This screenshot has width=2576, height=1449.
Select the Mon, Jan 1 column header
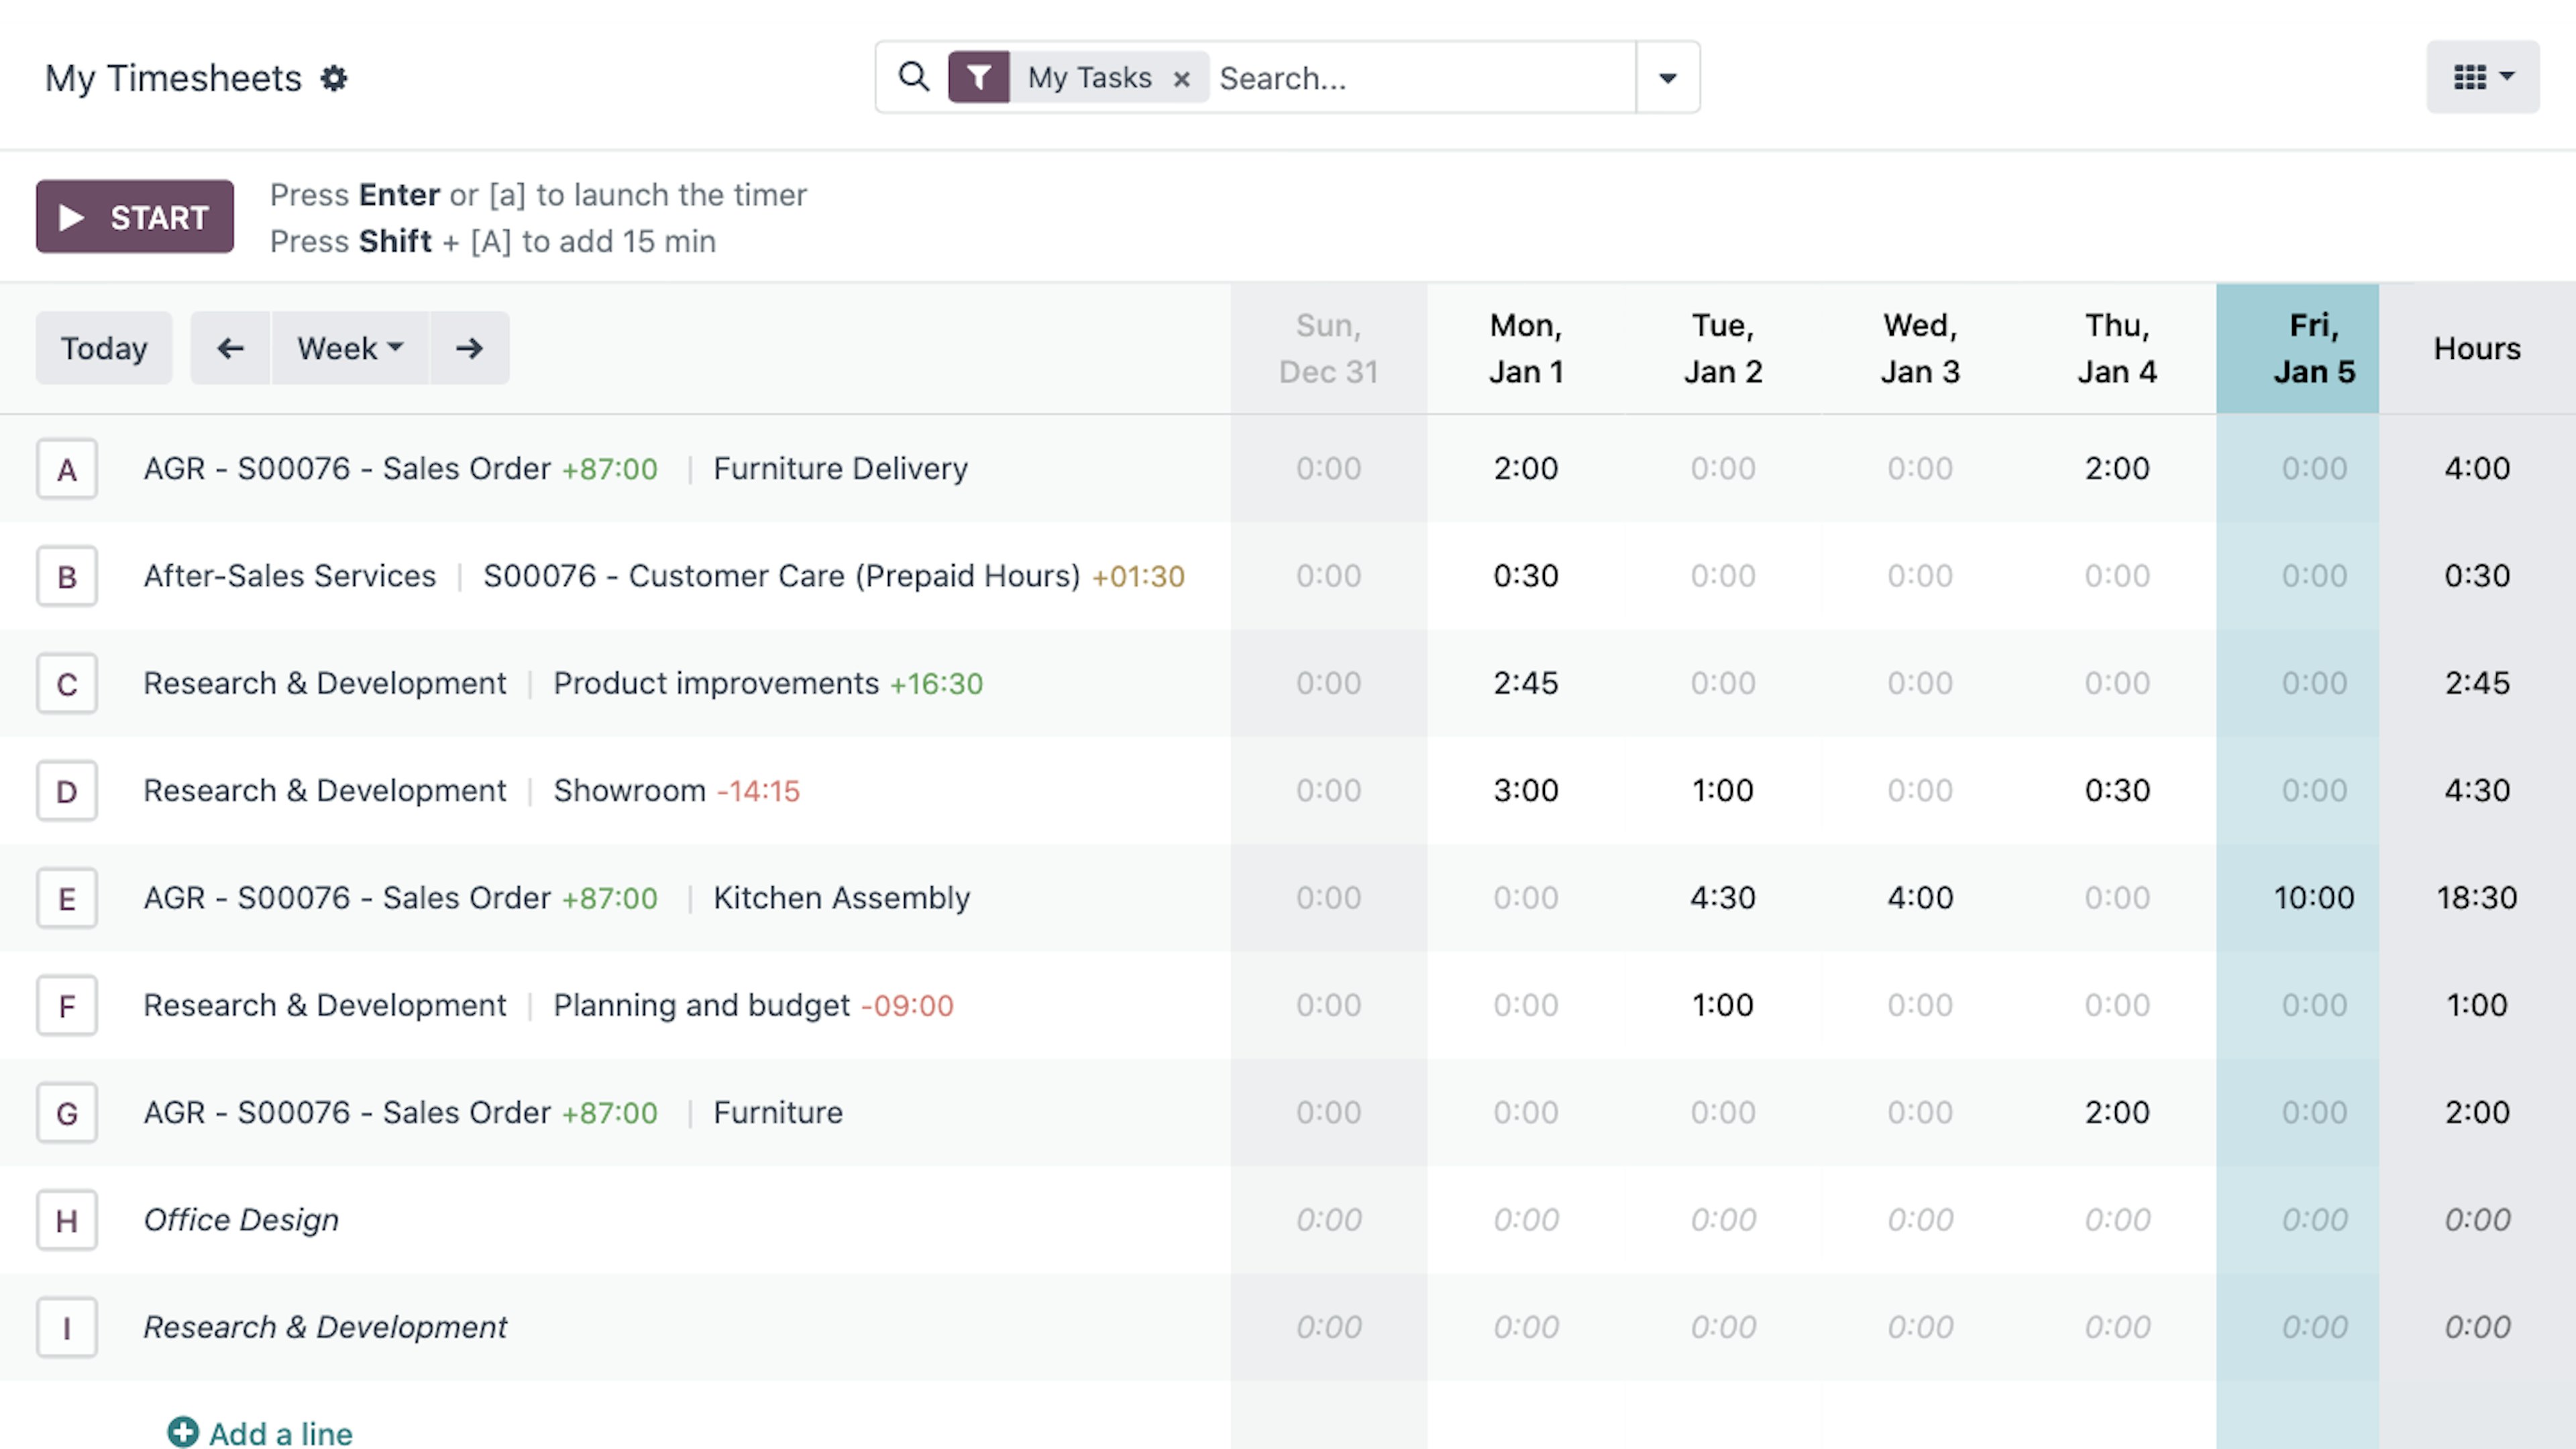[1526, 348]
